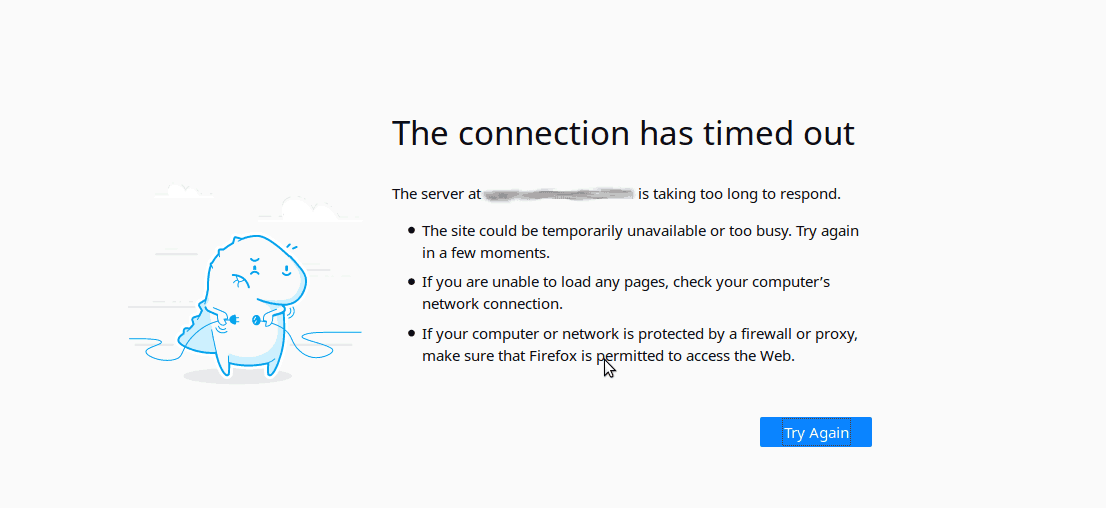The height and width of the screenshot is (508, 1106).
Task: Click the bullet dot before "The site could be"
Action: 411,231
